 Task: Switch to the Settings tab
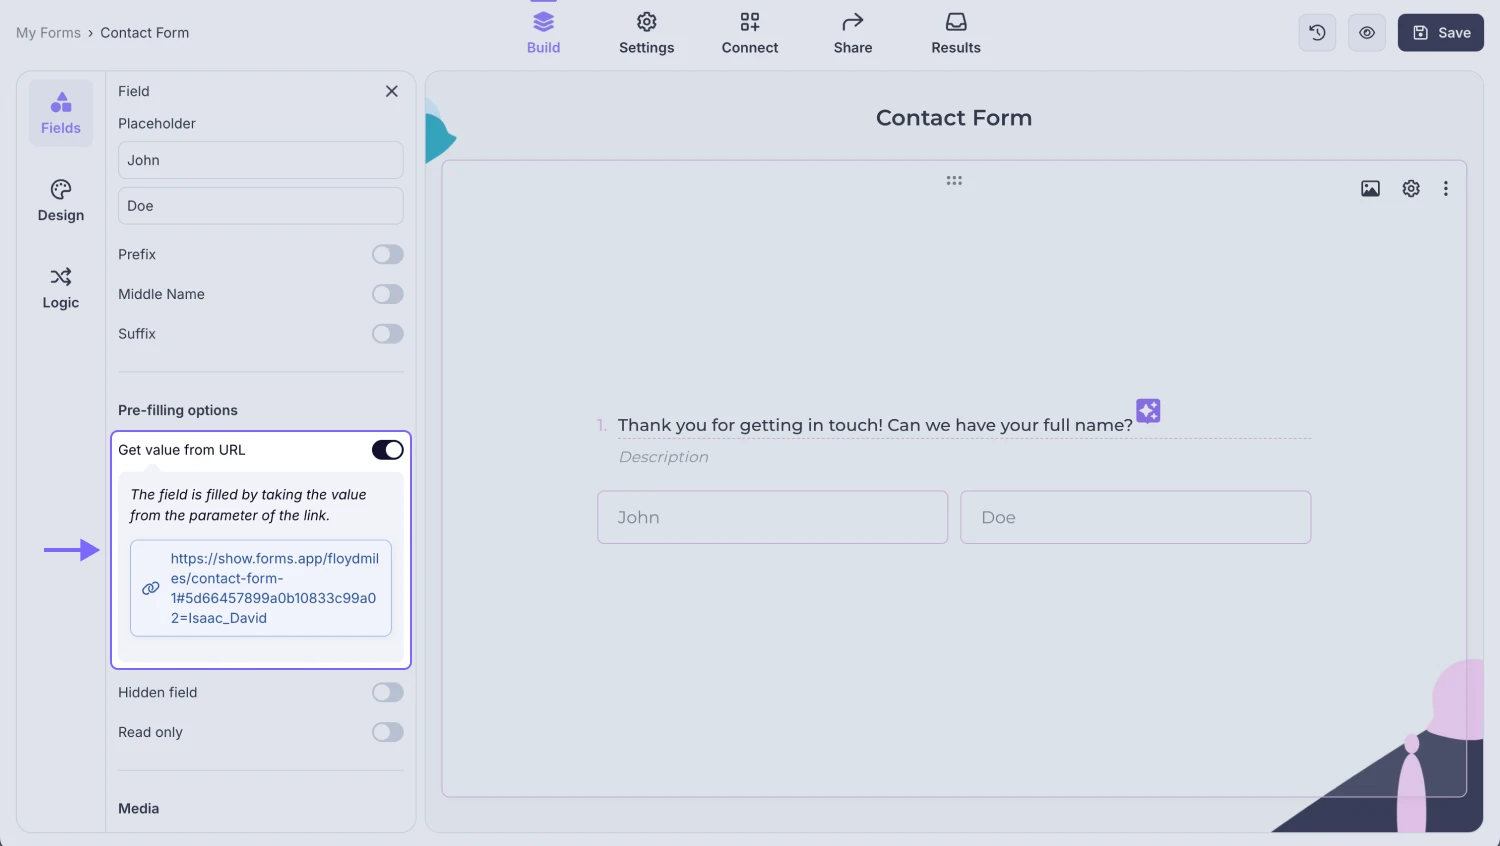coord(646,33)
